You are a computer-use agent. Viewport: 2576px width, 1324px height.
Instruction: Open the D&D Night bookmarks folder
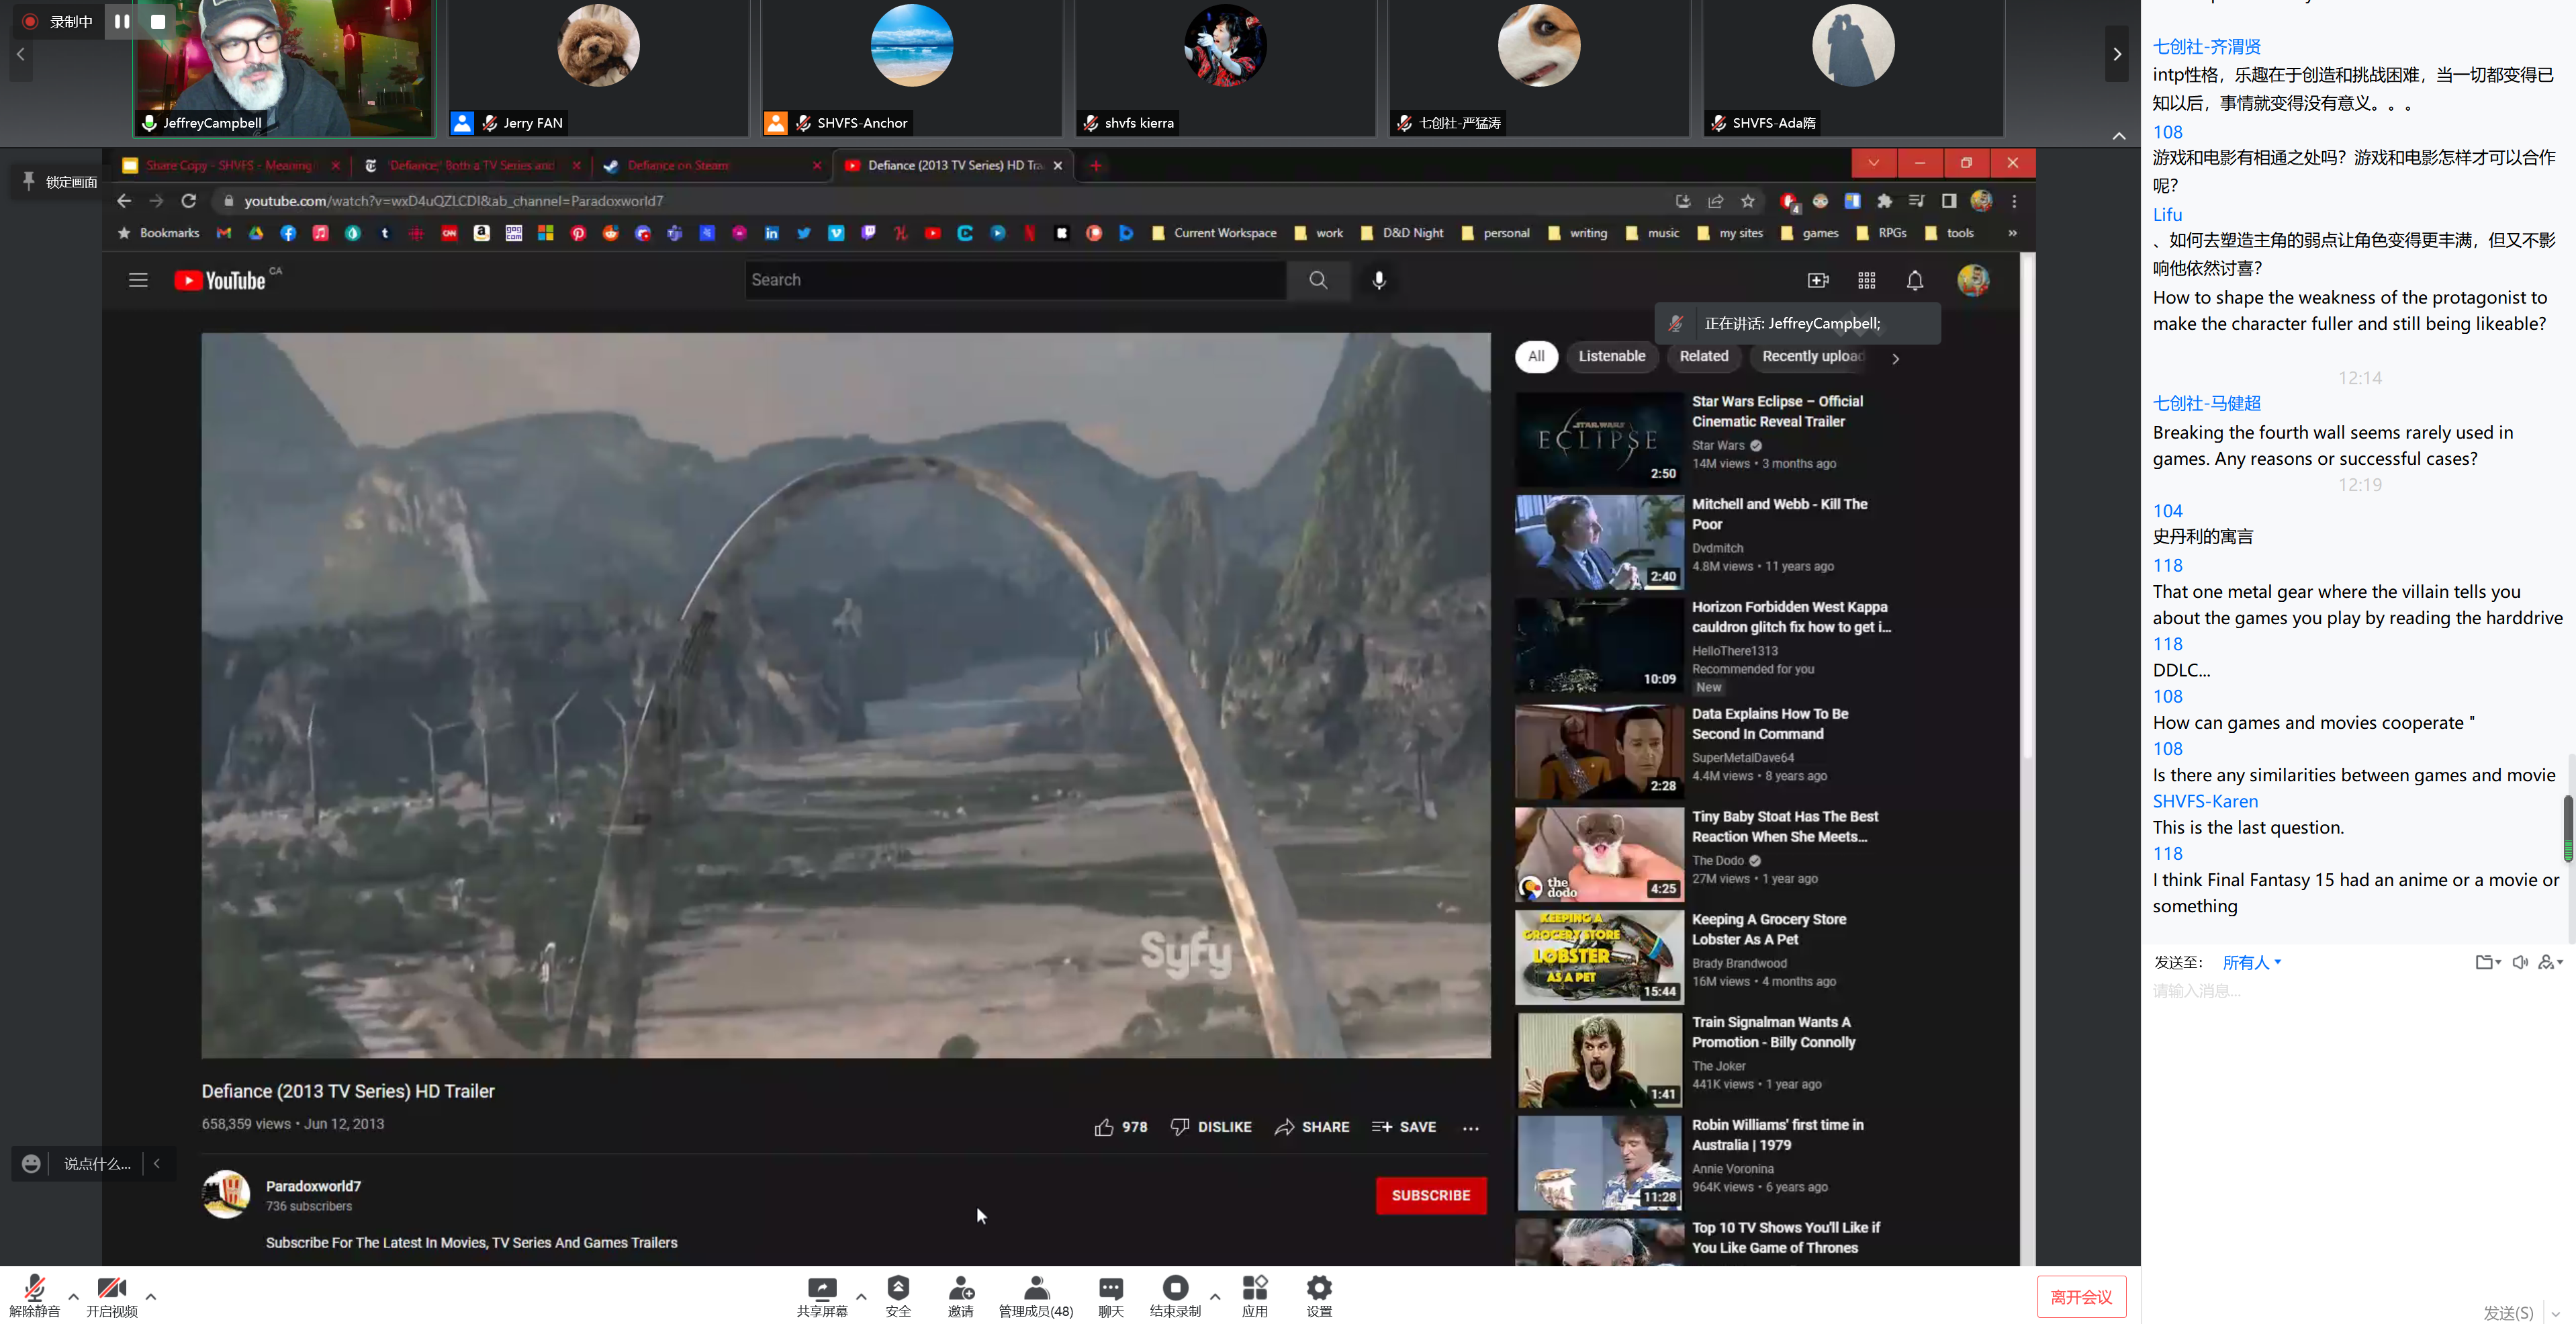tap(1402, 233)
